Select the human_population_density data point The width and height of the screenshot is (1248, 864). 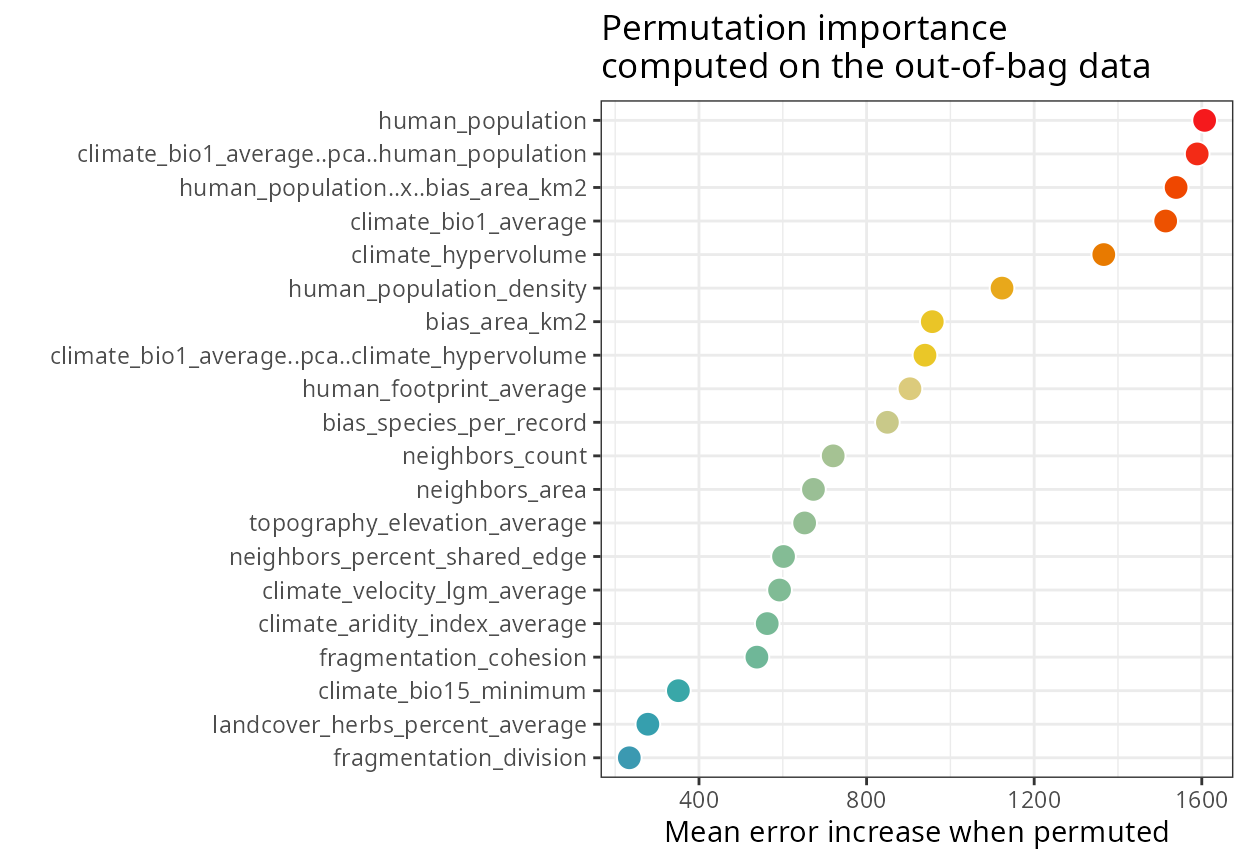1001,288
